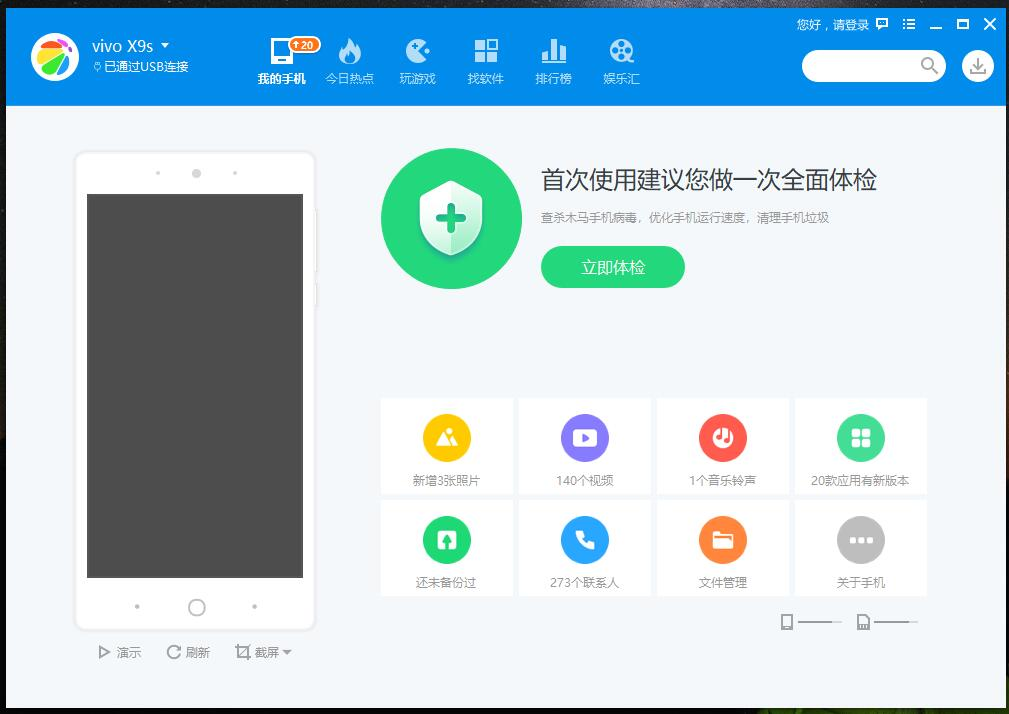The width and height of the screenshot is (1009, 714).
Task: Click the magnifier search icon
Action: 929,66
